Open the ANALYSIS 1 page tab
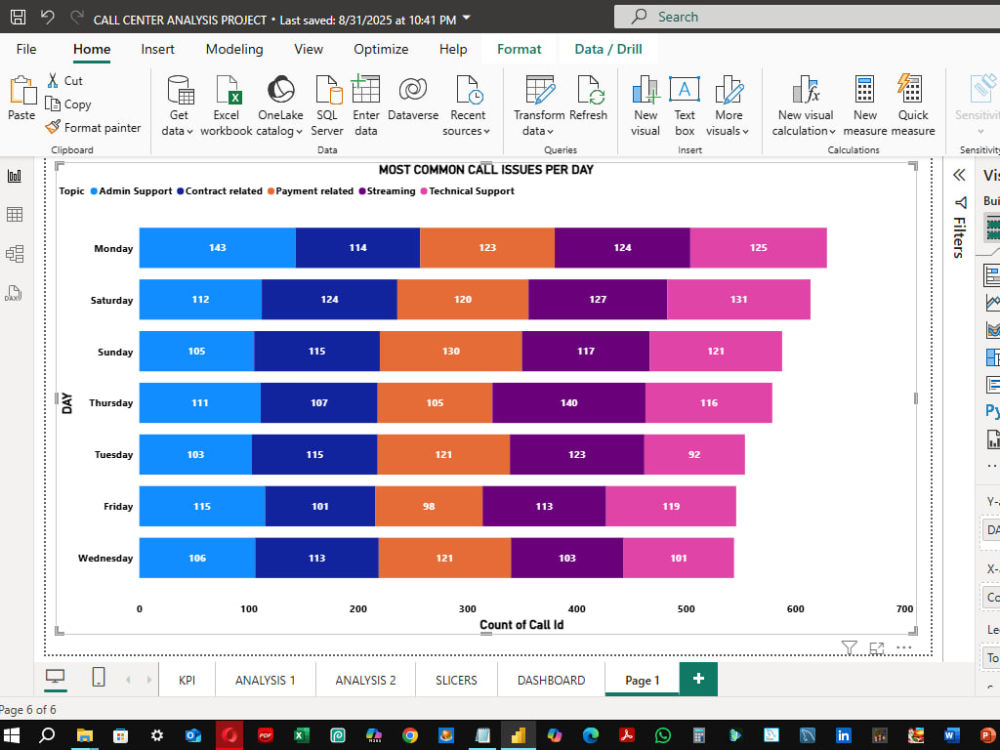The height and width of the screenshot is (750, 1000). point(265,680)
